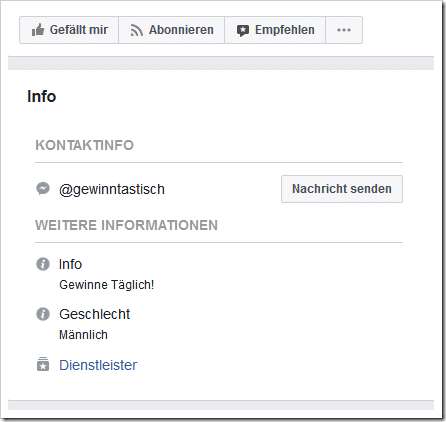Click the Gefällt mir button

click(x=69, y=30)
